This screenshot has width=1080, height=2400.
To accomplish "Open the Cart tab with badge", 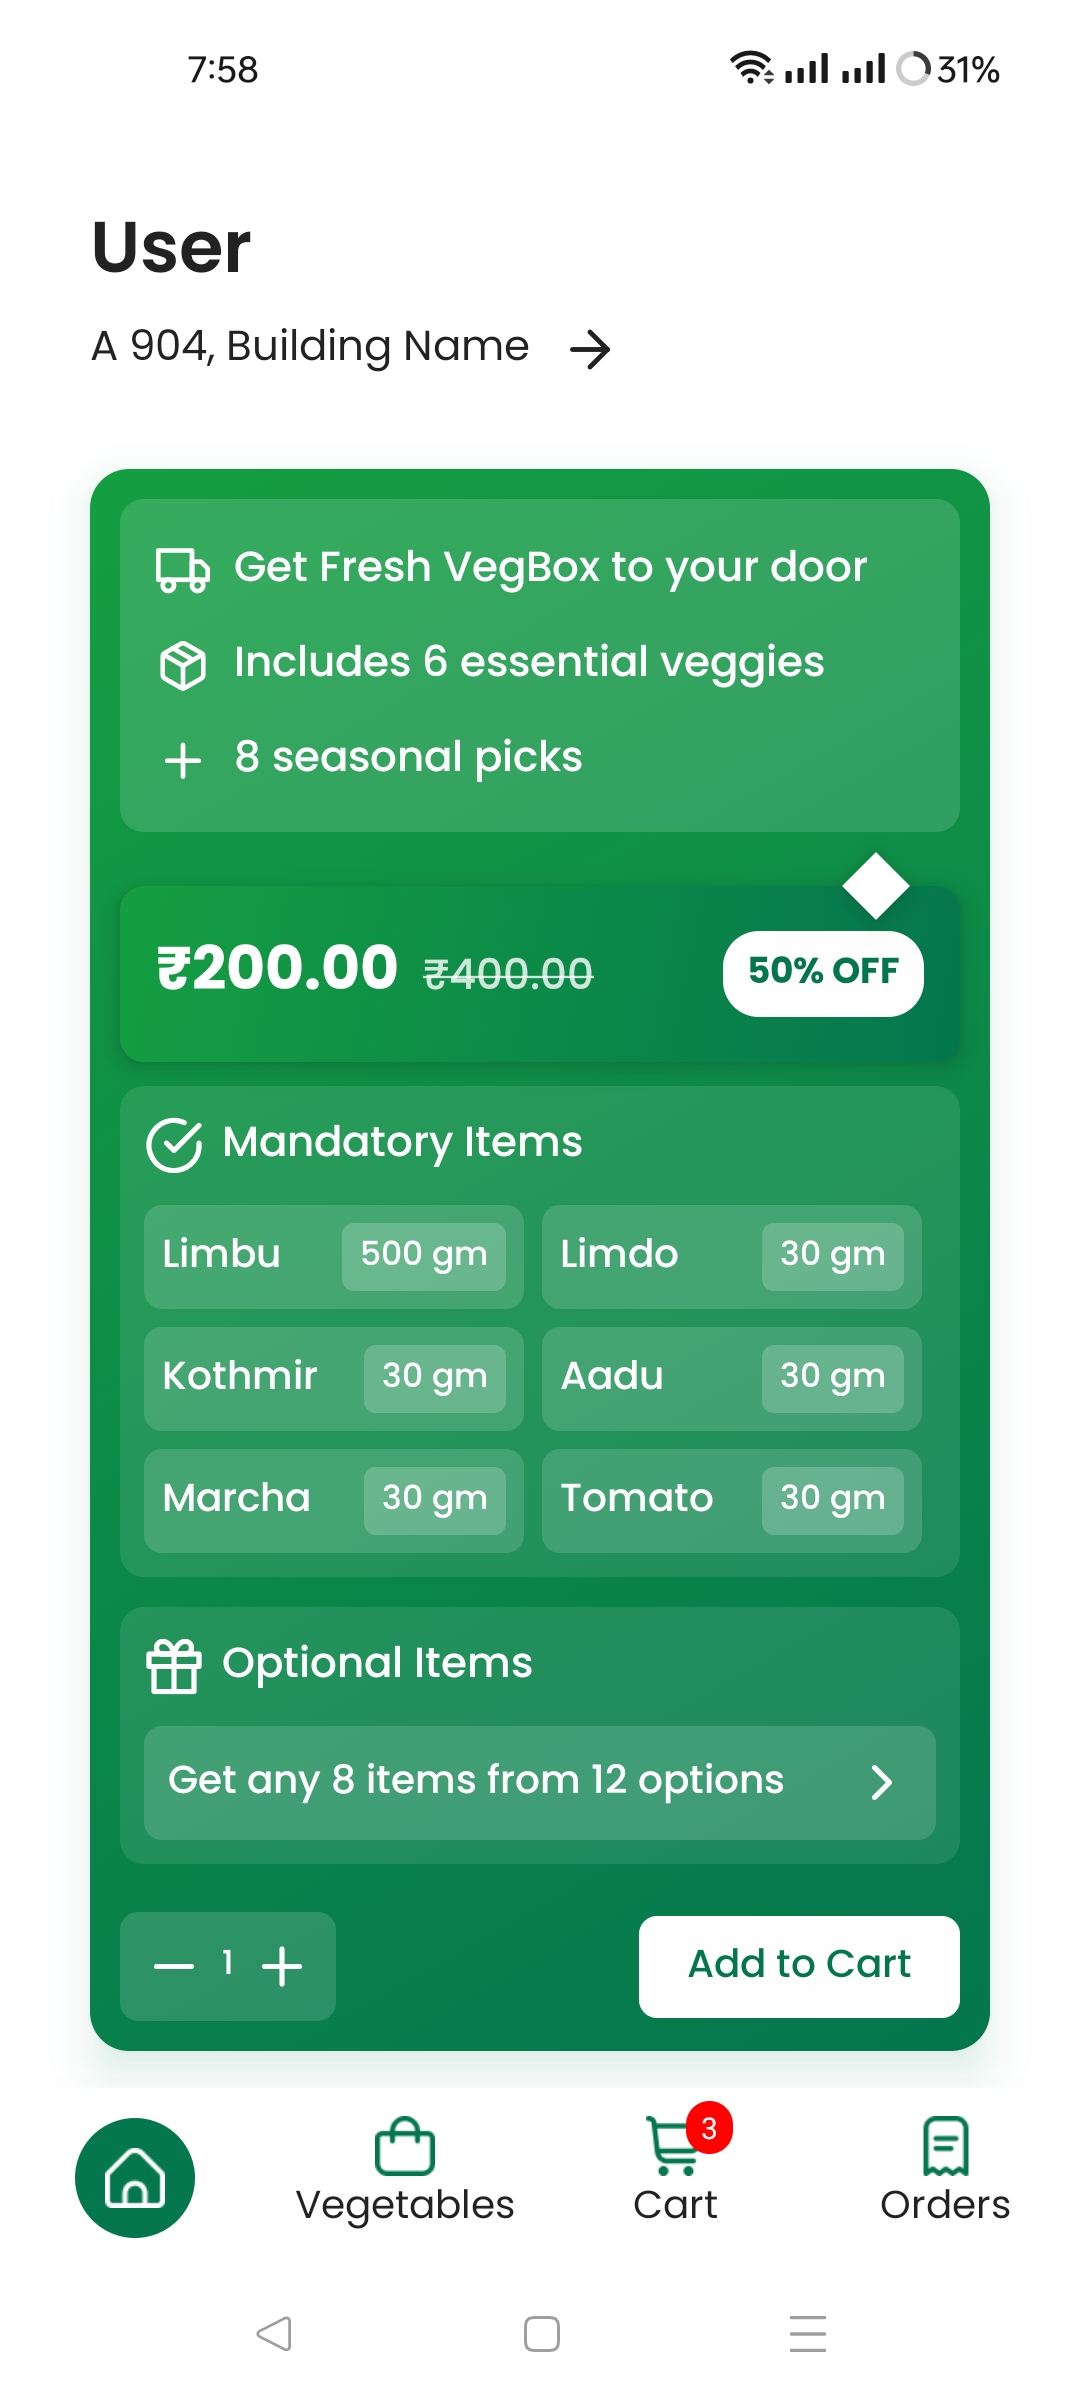I will point(676,2171).
